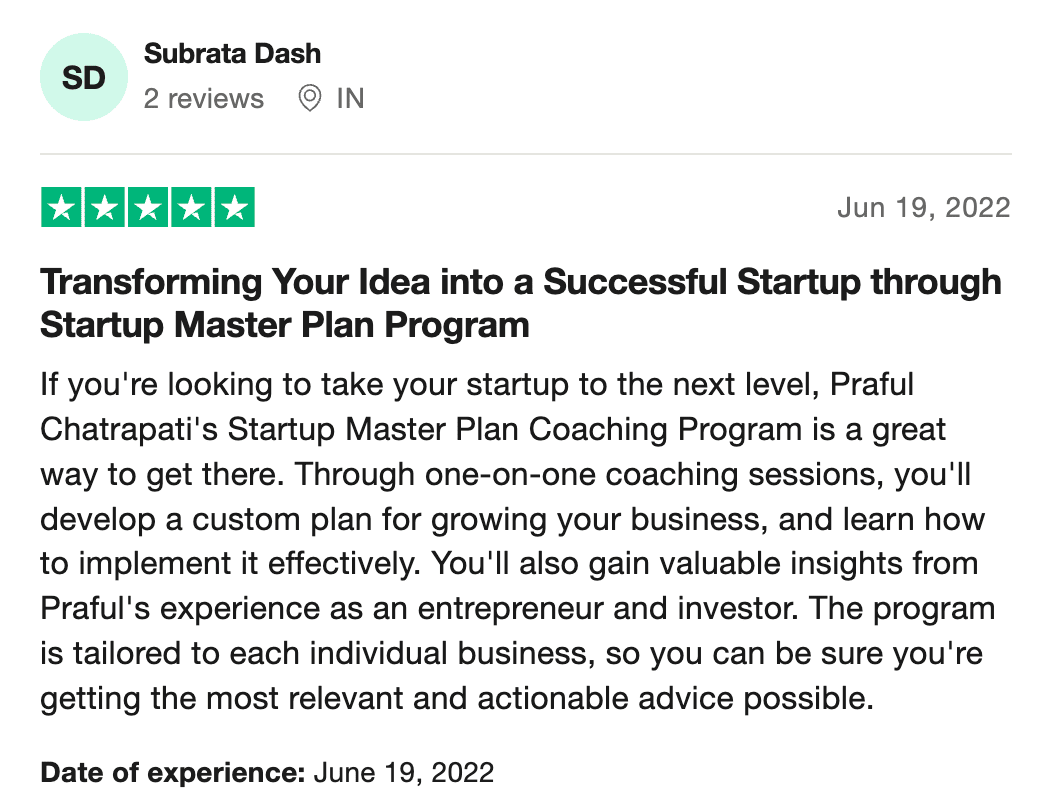Click the 'Date of experience' label
Screen dimensions: 1050x810
pos(173,773)
